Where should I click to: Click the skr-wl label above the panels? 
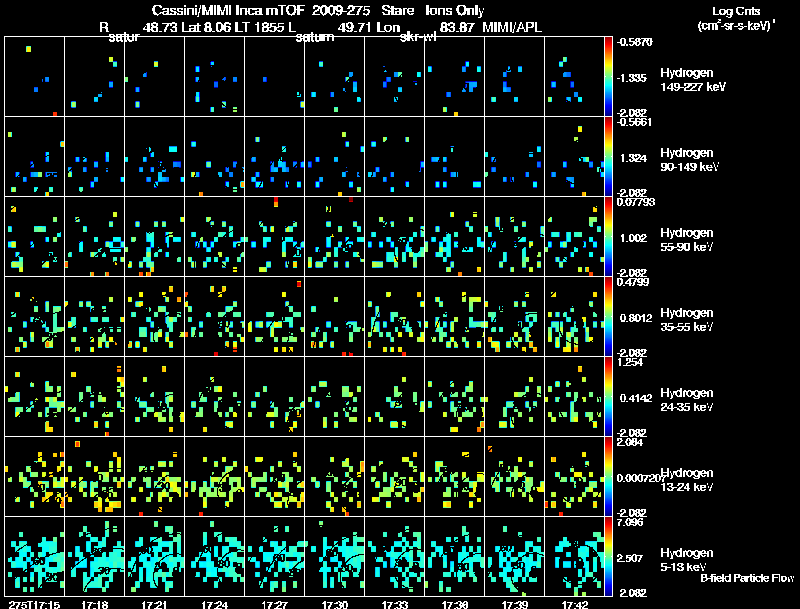[x=418, y=37]
